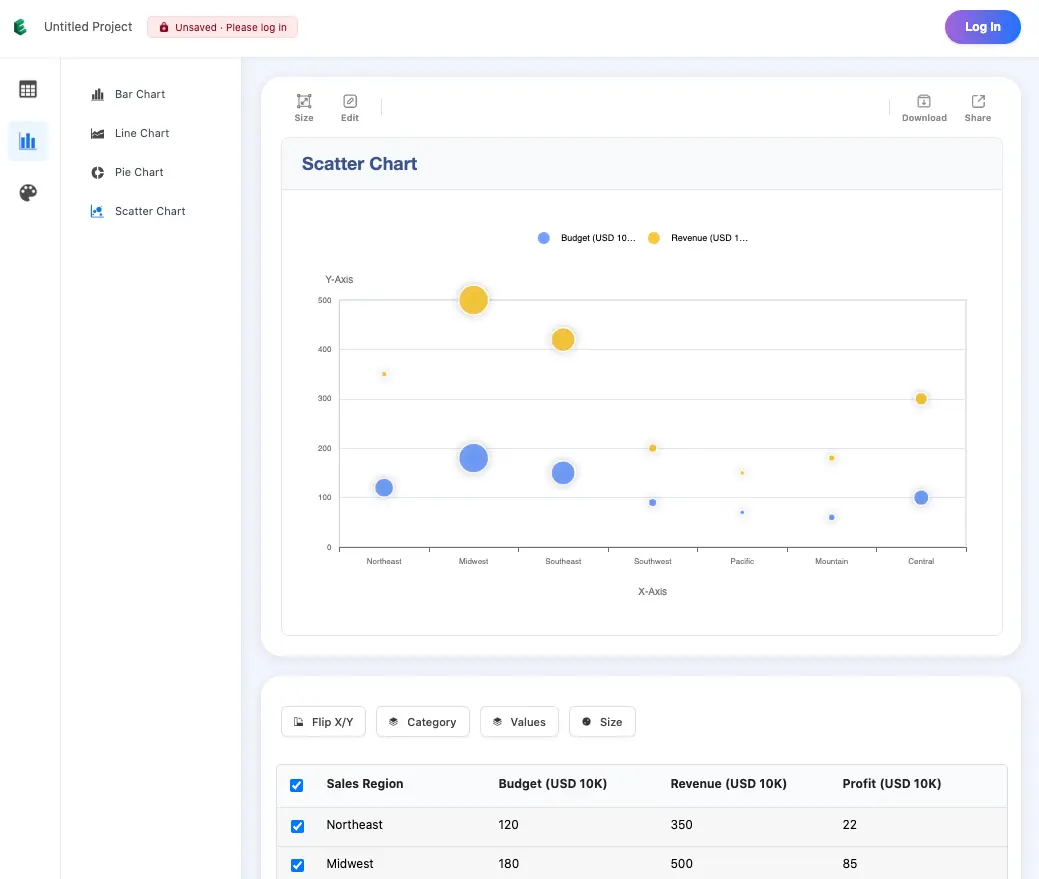Screen dimensions: 1039x879
Task: Open the data table sidebar icon
Action: 28,89
